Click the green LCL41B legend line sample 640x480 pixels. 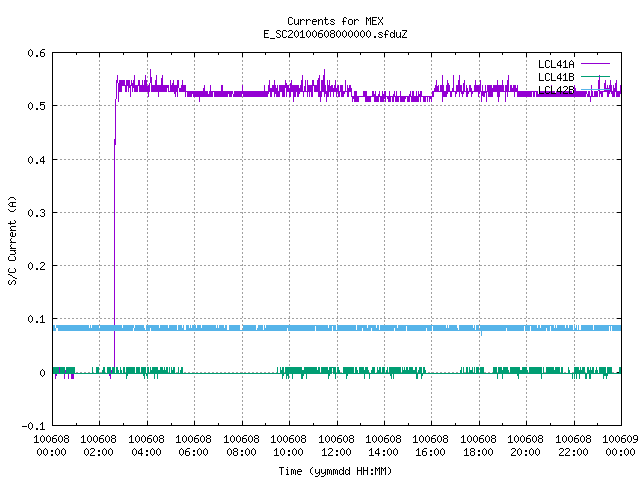point(595,77)
